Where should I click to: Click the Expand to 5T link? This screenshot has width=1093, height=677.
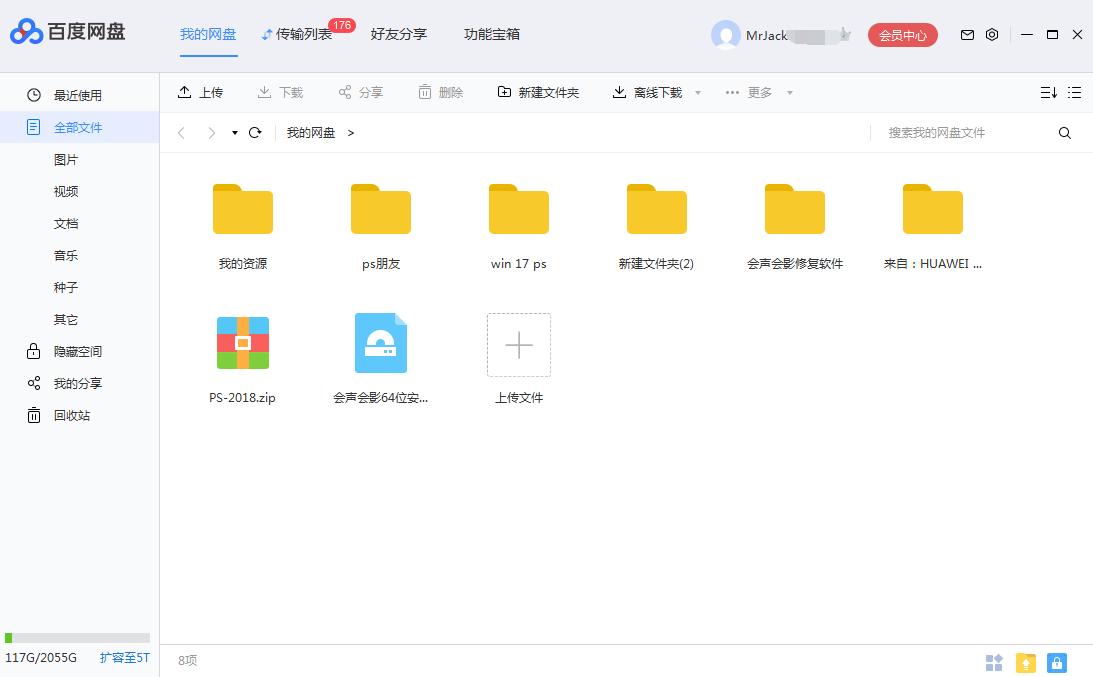[x=123, y=658]
